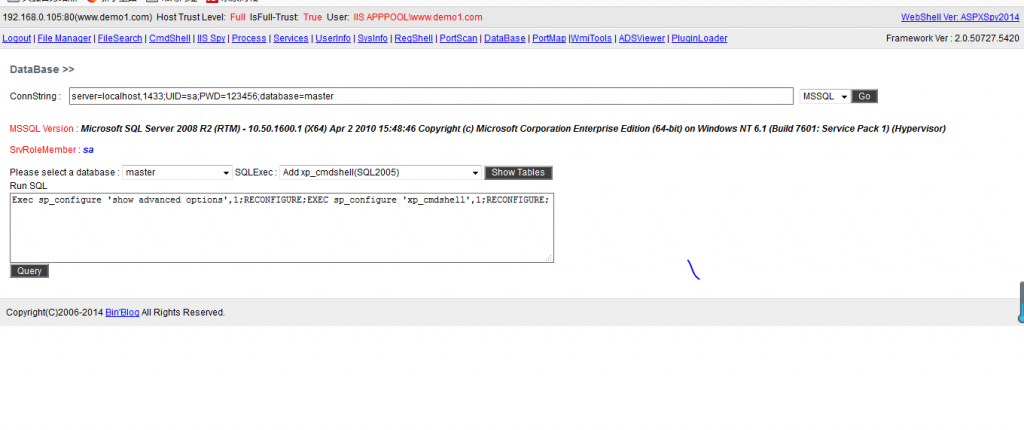Click the WebShell Ver ASPXSpy2014 link
The image size is (1024, 430).
(960, 17)
